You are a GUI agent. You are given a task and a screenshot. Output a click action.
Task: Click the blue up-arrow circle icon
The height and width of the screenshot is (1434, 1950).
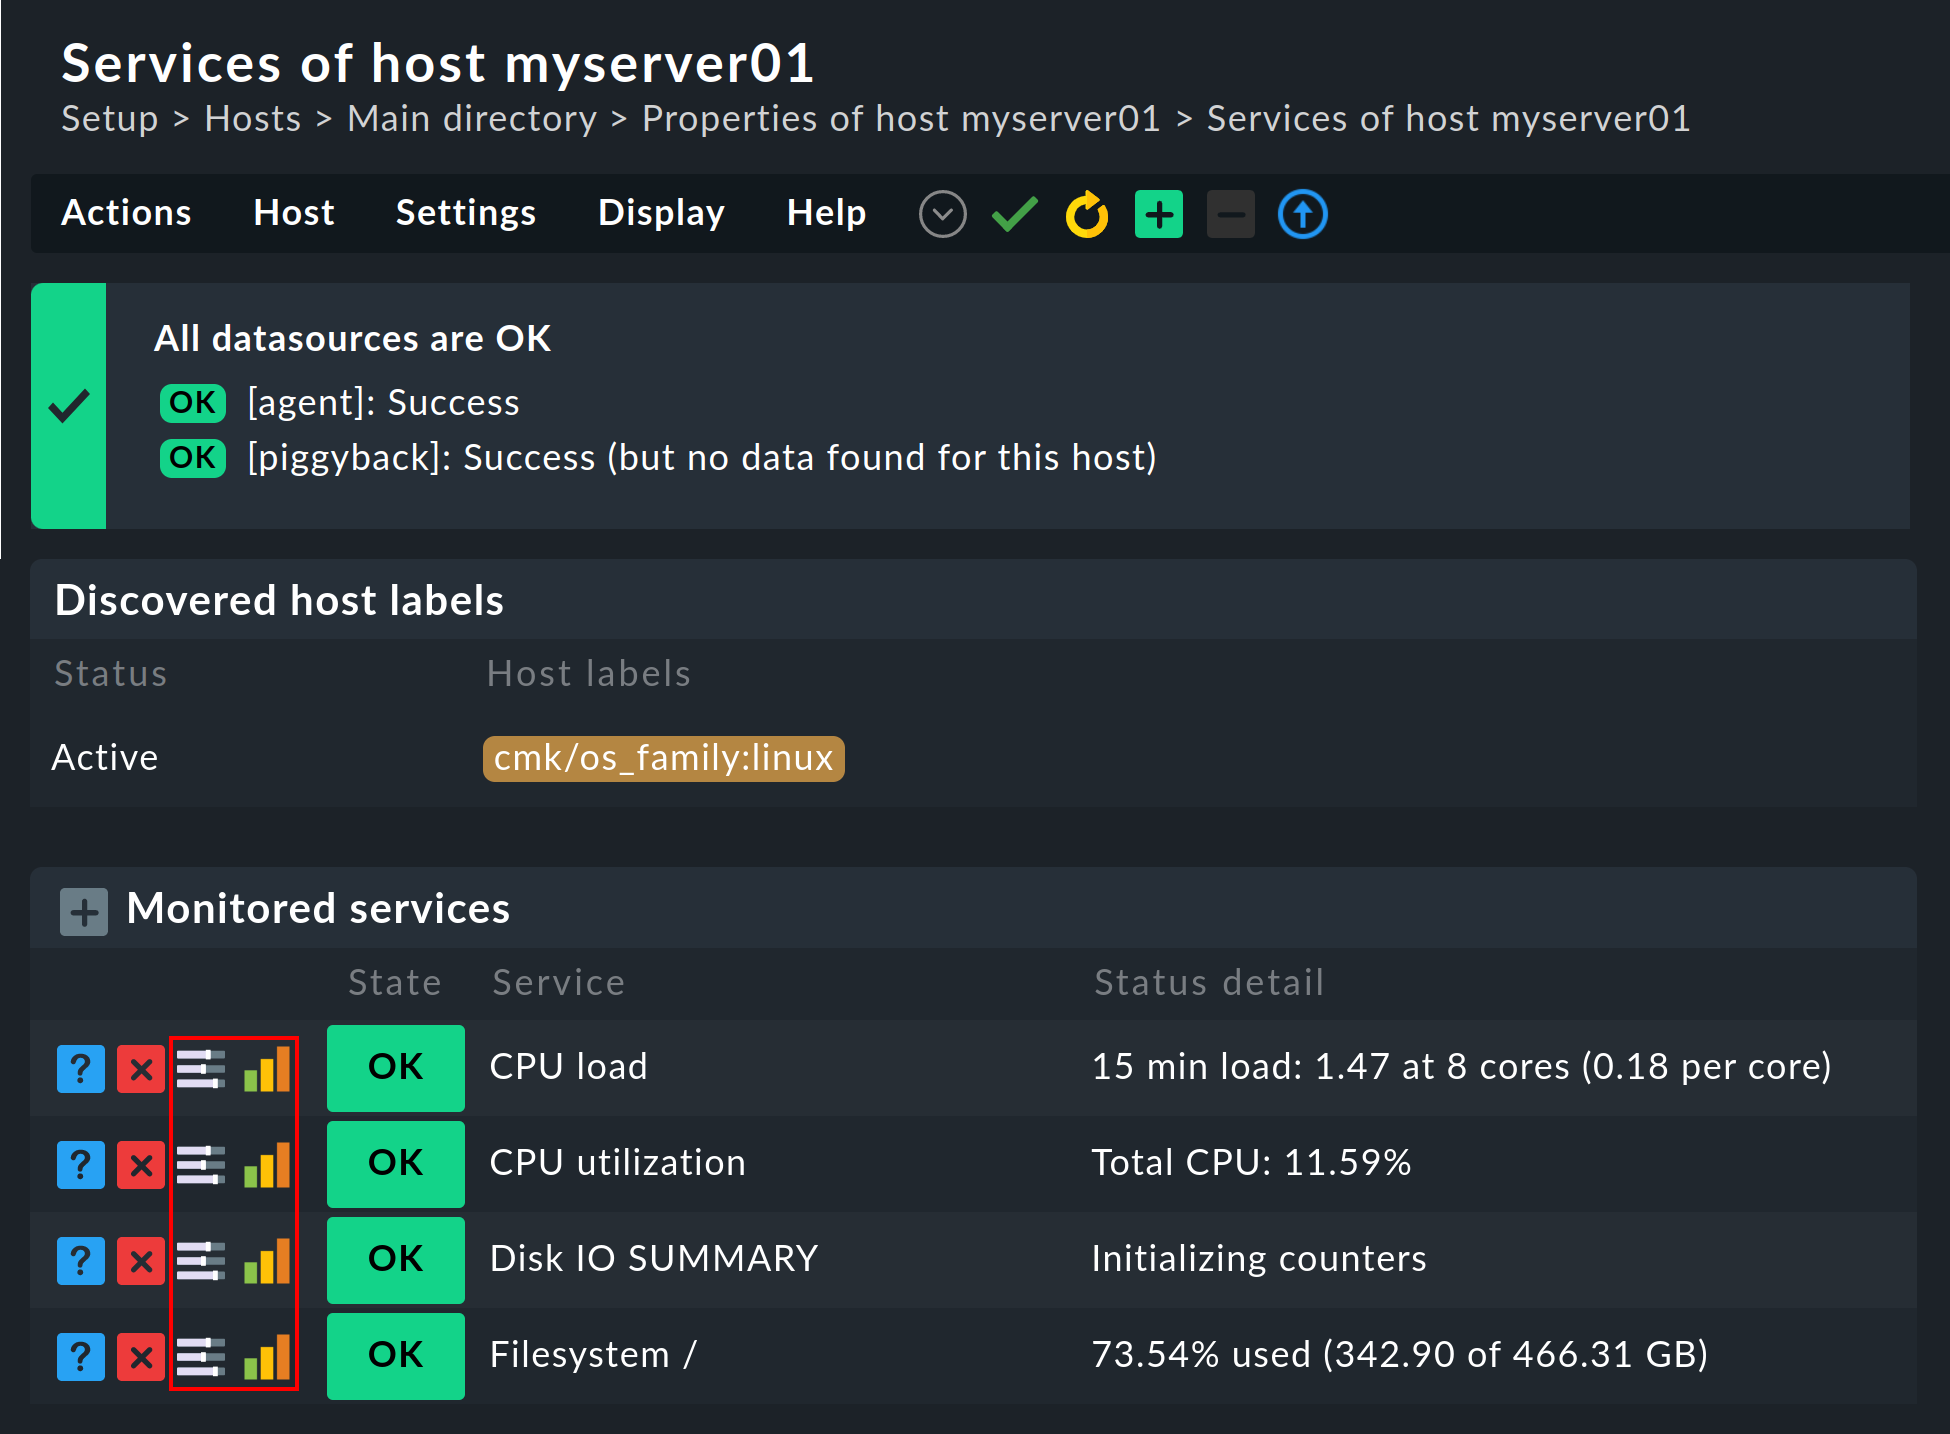coord(1303,214)
